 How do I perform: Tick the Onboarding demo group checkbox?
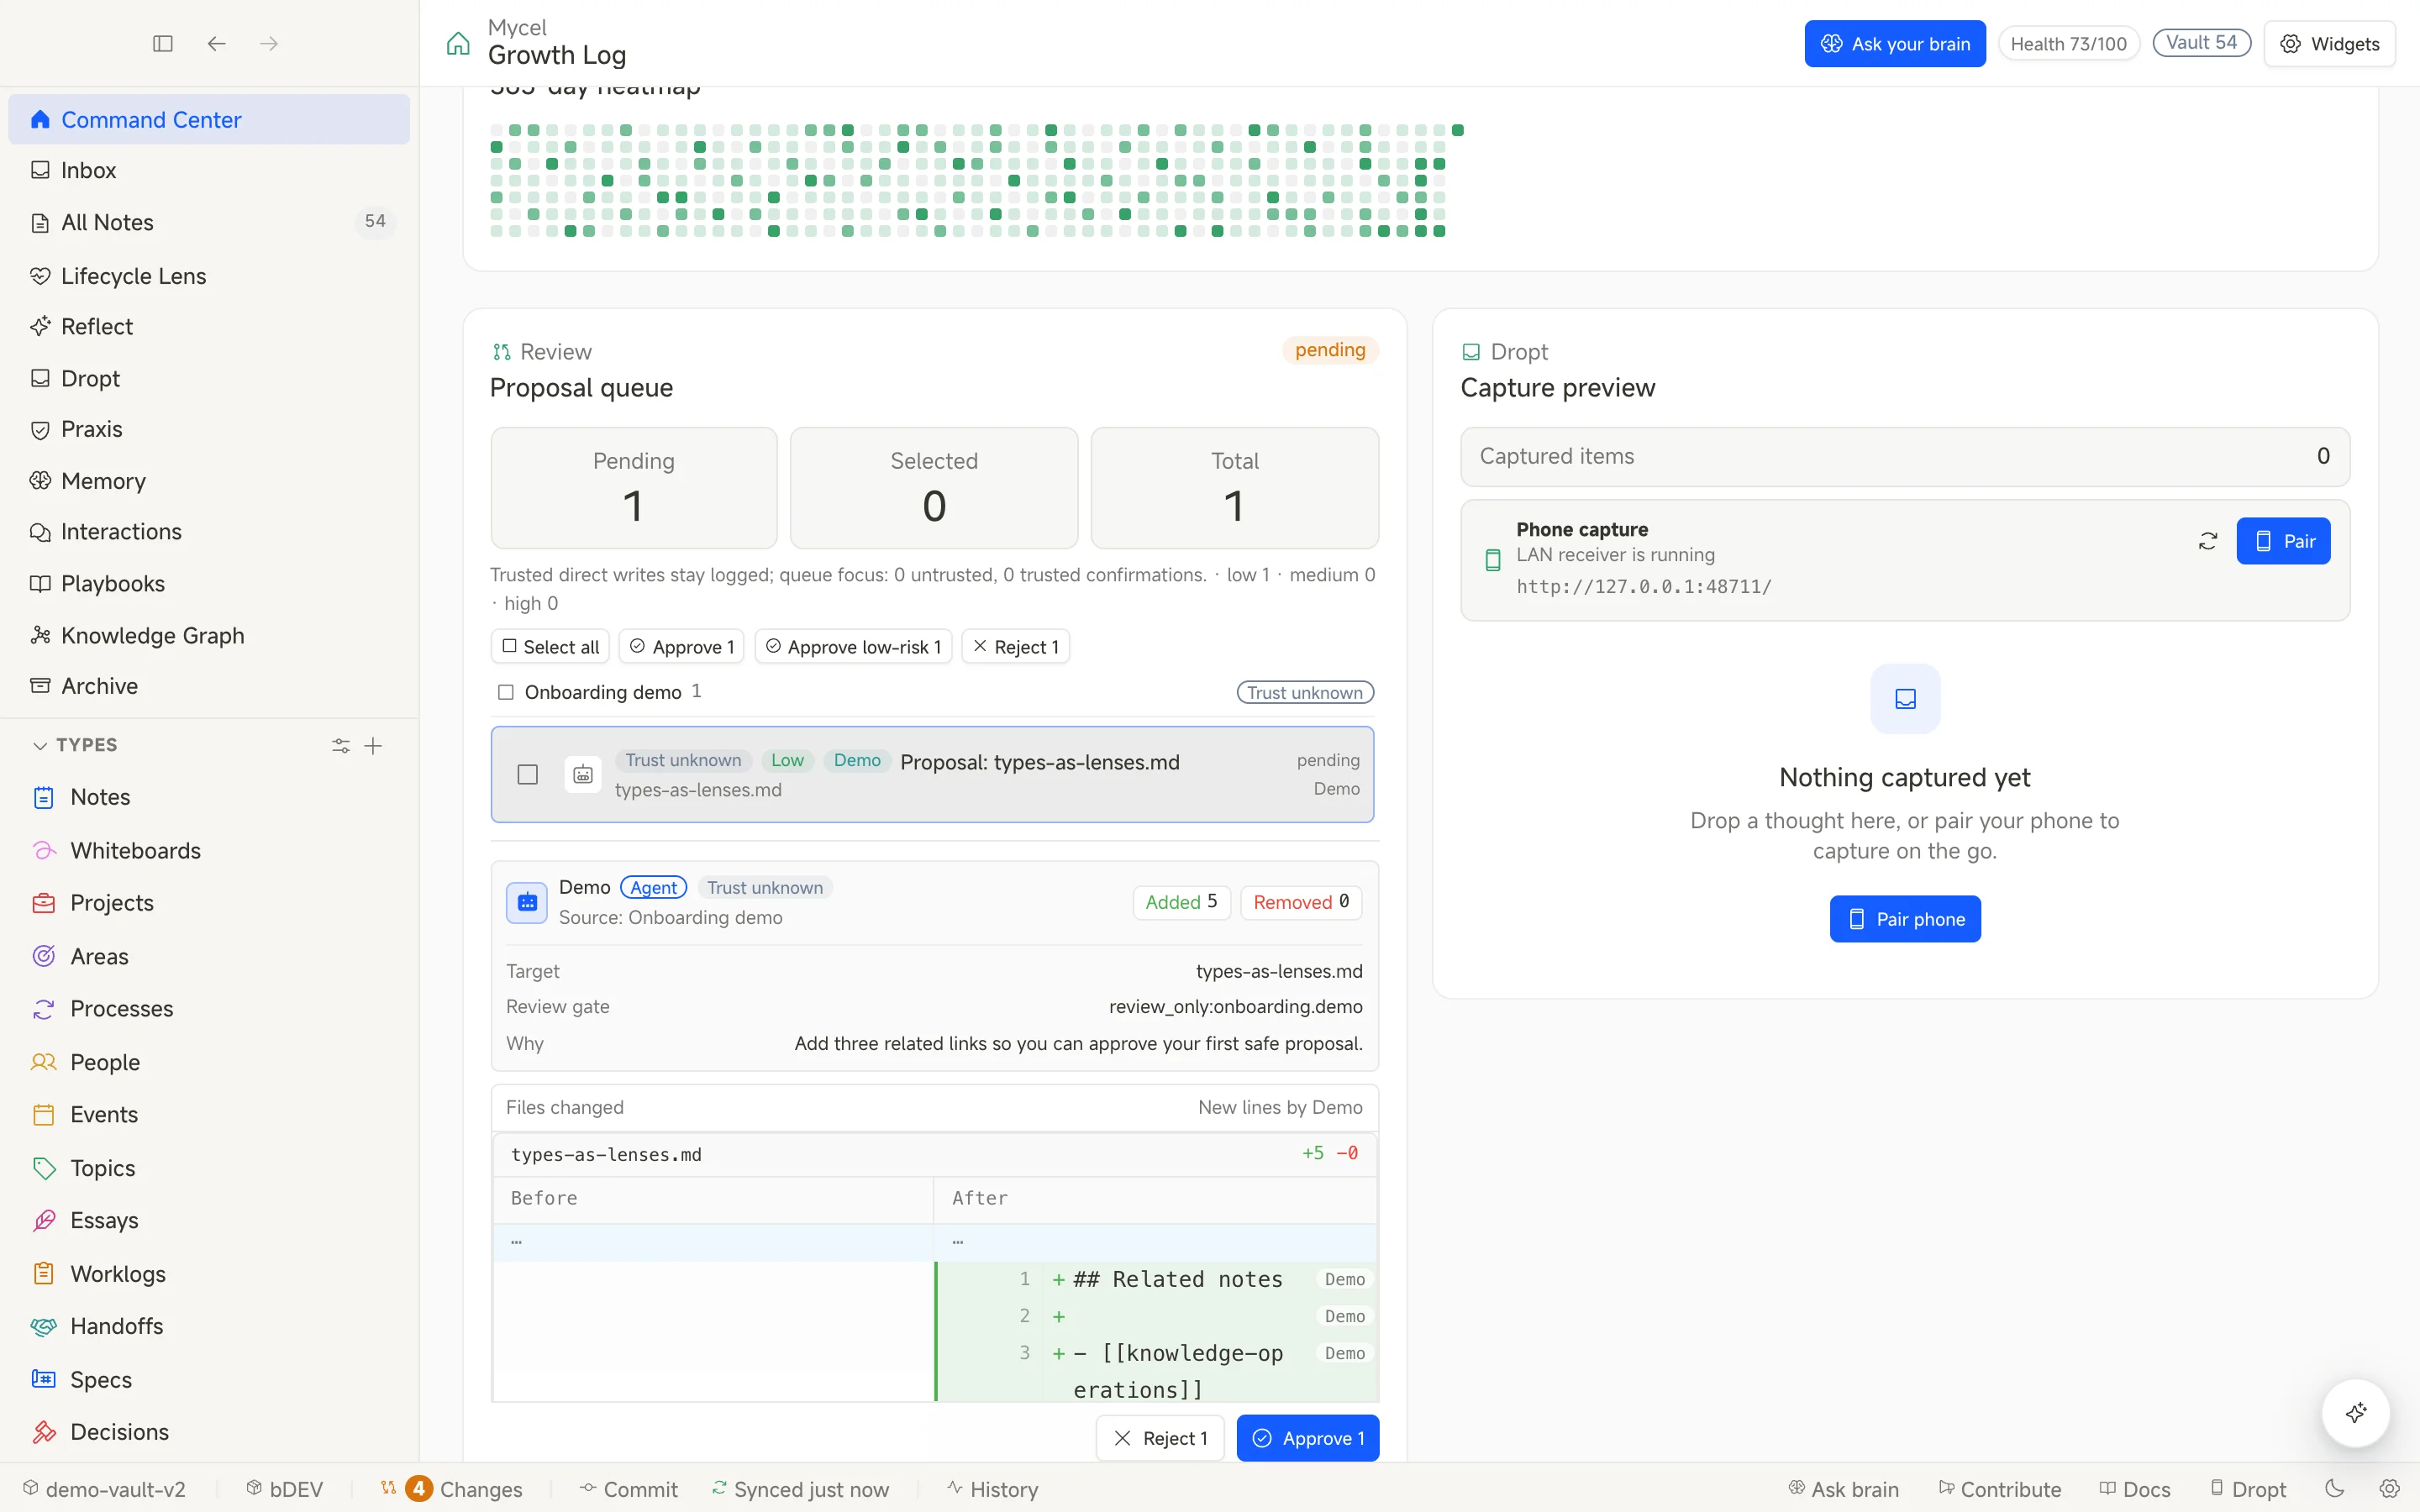506,692
